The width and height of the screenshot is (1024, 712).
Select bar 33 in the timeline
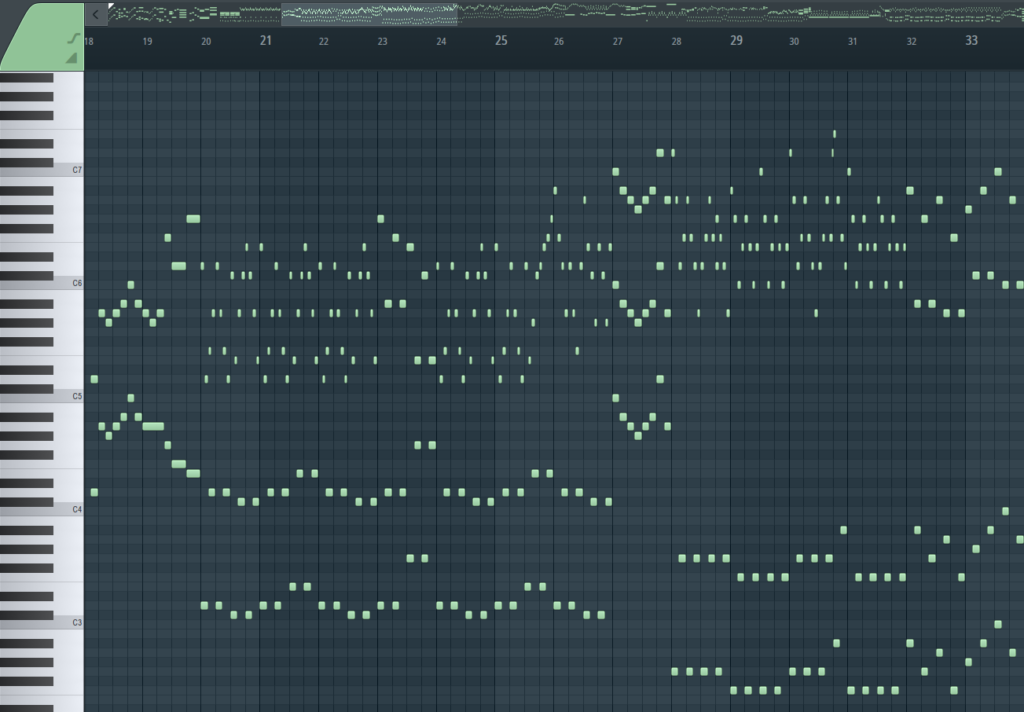[971, 41]
